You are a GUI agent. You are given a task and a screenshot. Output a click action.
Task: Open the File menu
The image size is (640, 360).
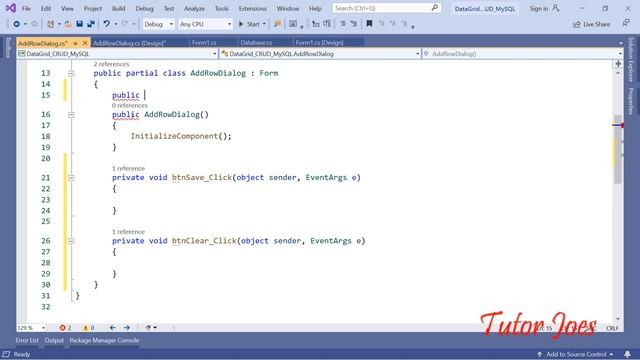26,8
